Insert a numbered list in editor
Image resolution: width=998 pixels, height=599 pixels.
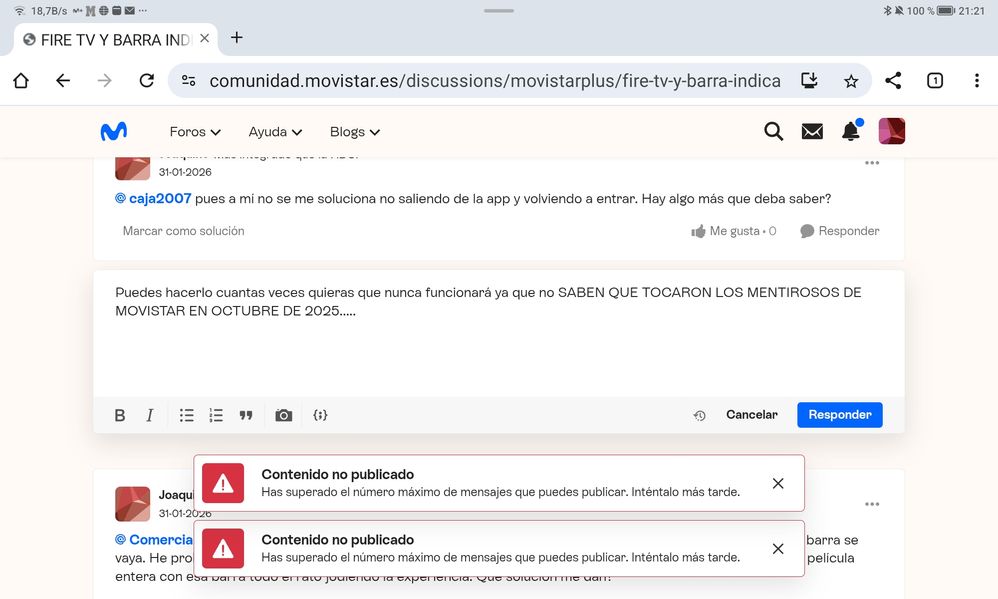pyautogui.click(x=216, y=415)
